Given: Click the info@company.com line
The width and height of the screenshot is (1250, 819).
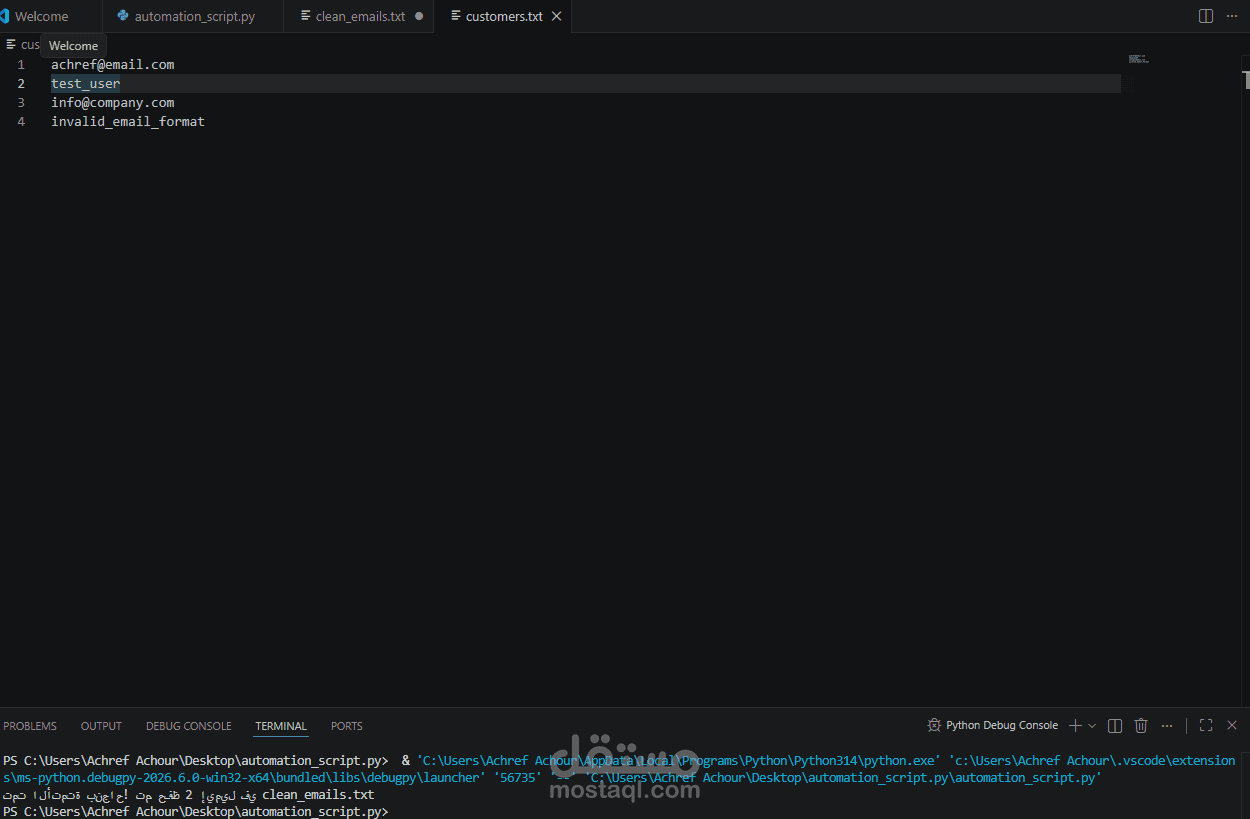Looking at the screenshot, I should point(113,102).
